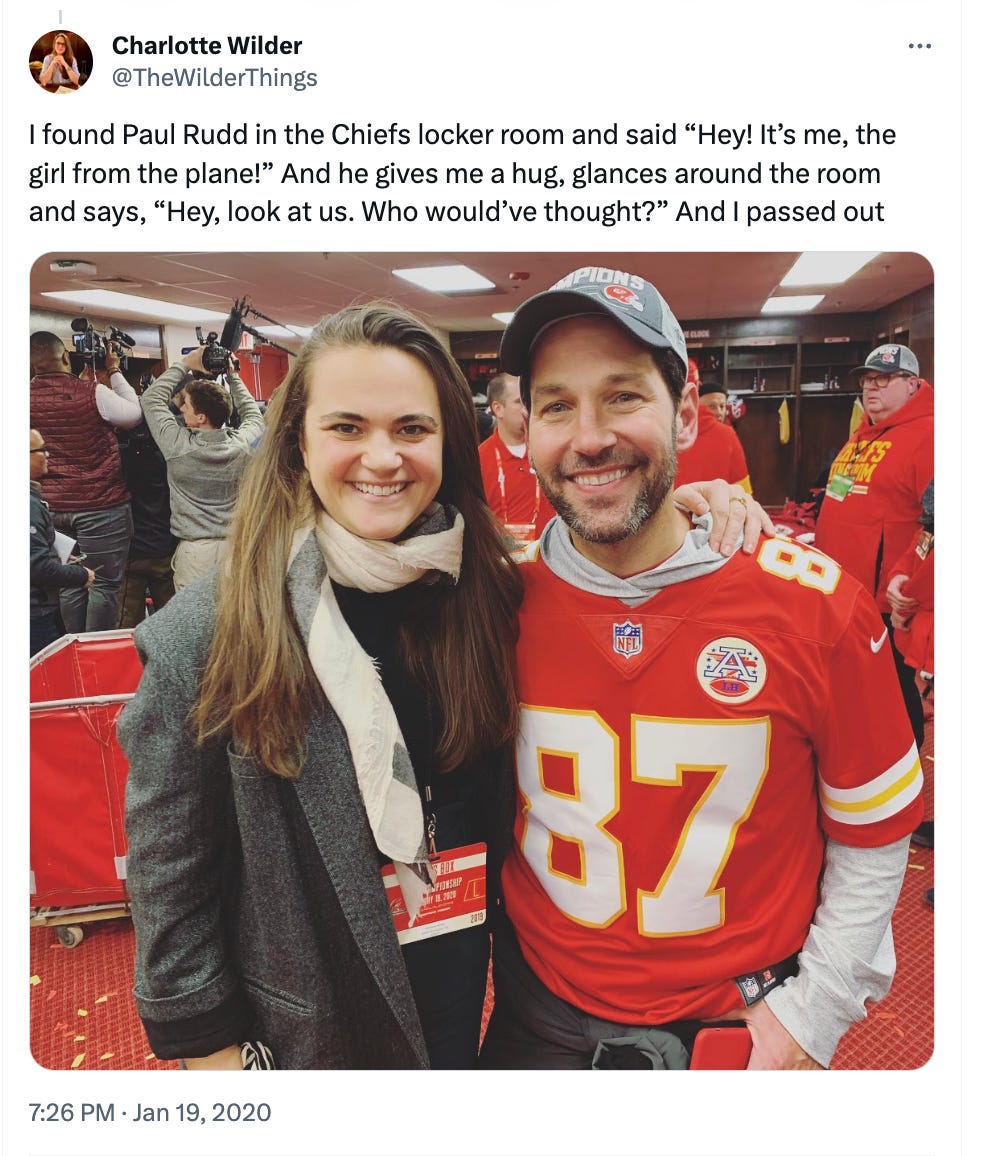
Task: Select the tweet text mentioning Paul Rudd
Action: coord(462,173)
